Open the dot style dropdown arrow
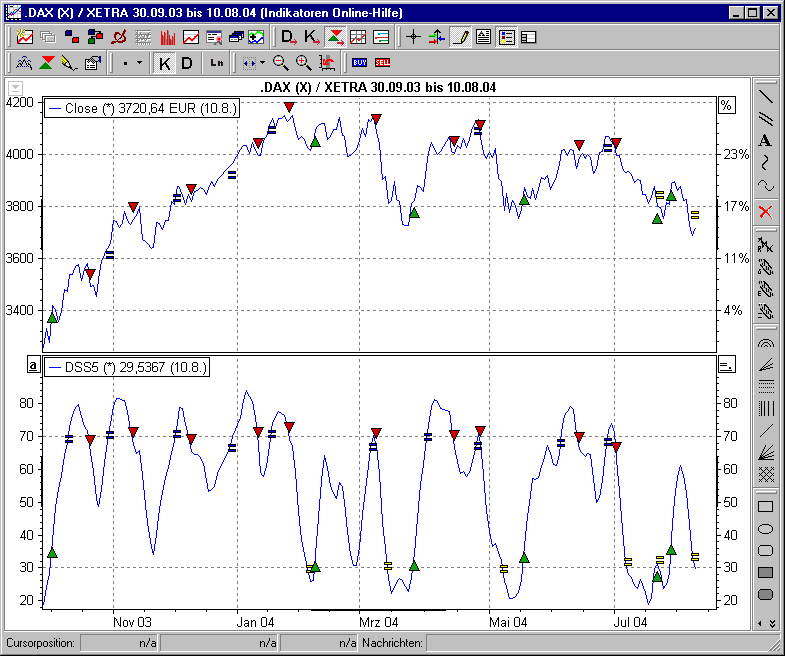 click(x=139, y=63)
